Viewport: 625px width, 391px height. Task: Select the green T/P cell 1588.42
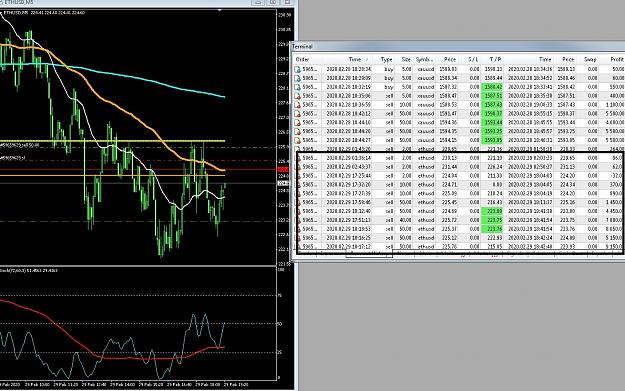pos(492,87)
